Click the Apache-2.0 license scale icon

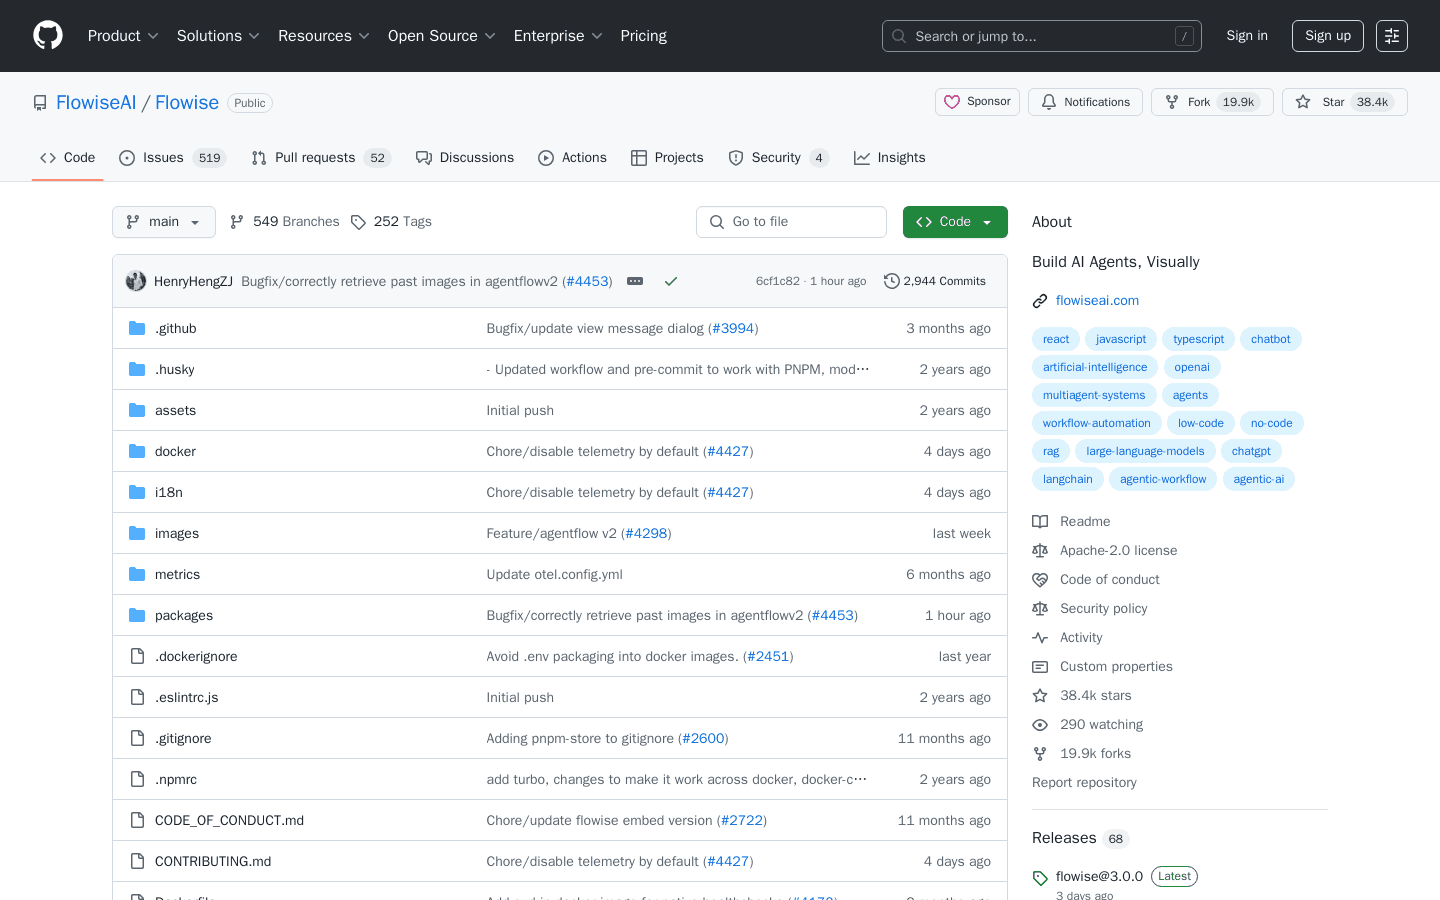coord(1040,550)
